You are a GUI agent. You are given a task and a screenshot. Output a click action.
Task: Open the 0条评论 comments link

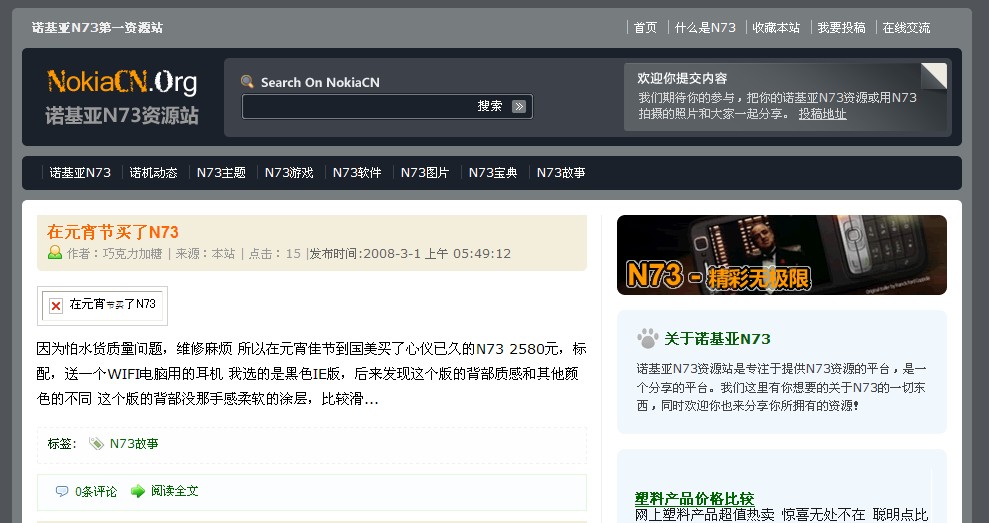(x=96, y=491)
